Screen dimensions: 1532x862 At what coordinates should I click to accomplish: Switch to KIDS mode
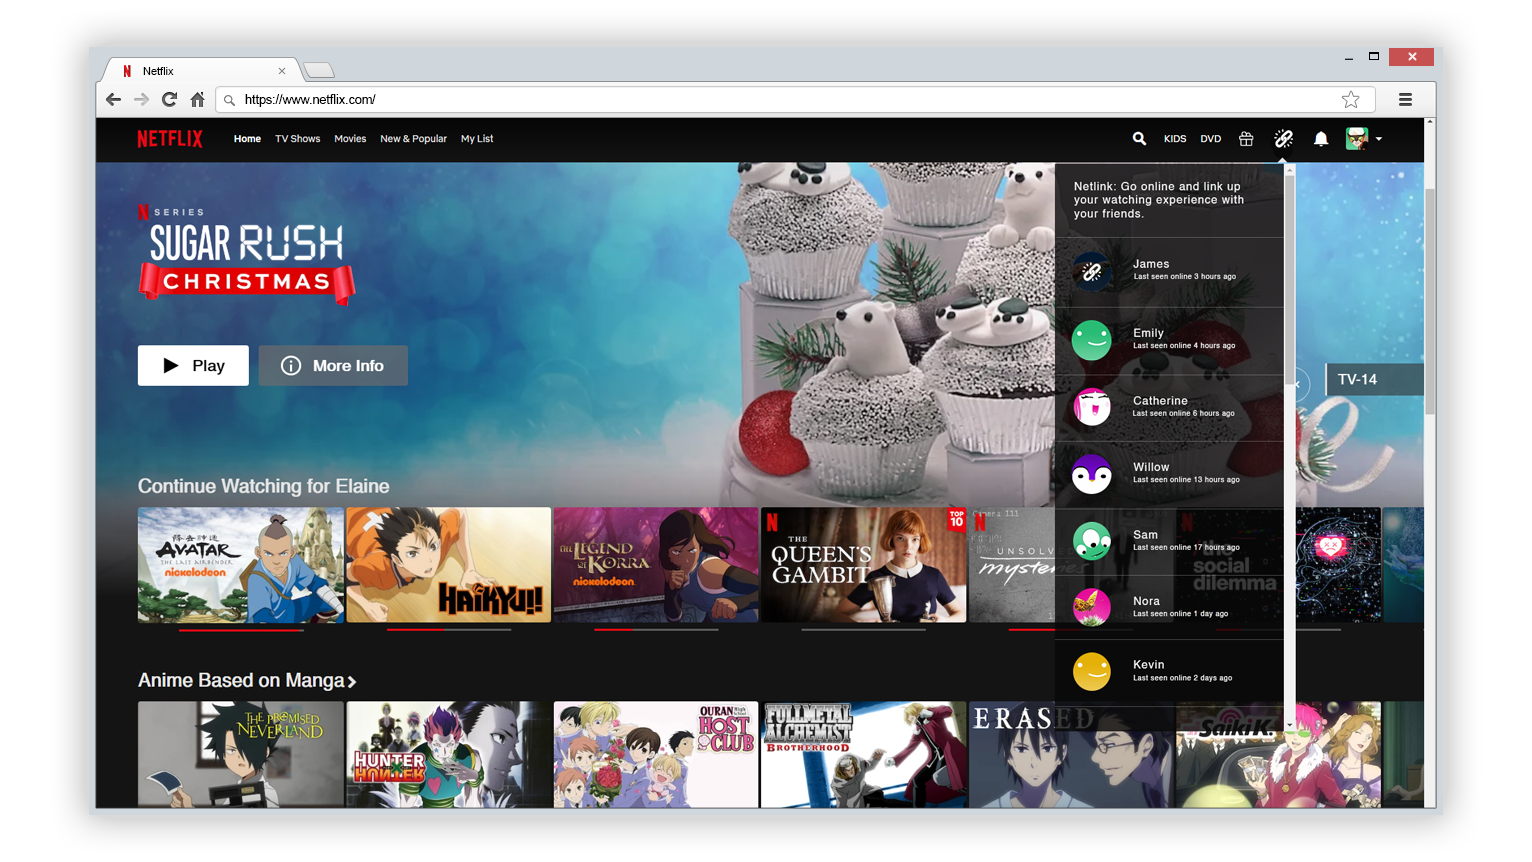(x=1175, y=139)
